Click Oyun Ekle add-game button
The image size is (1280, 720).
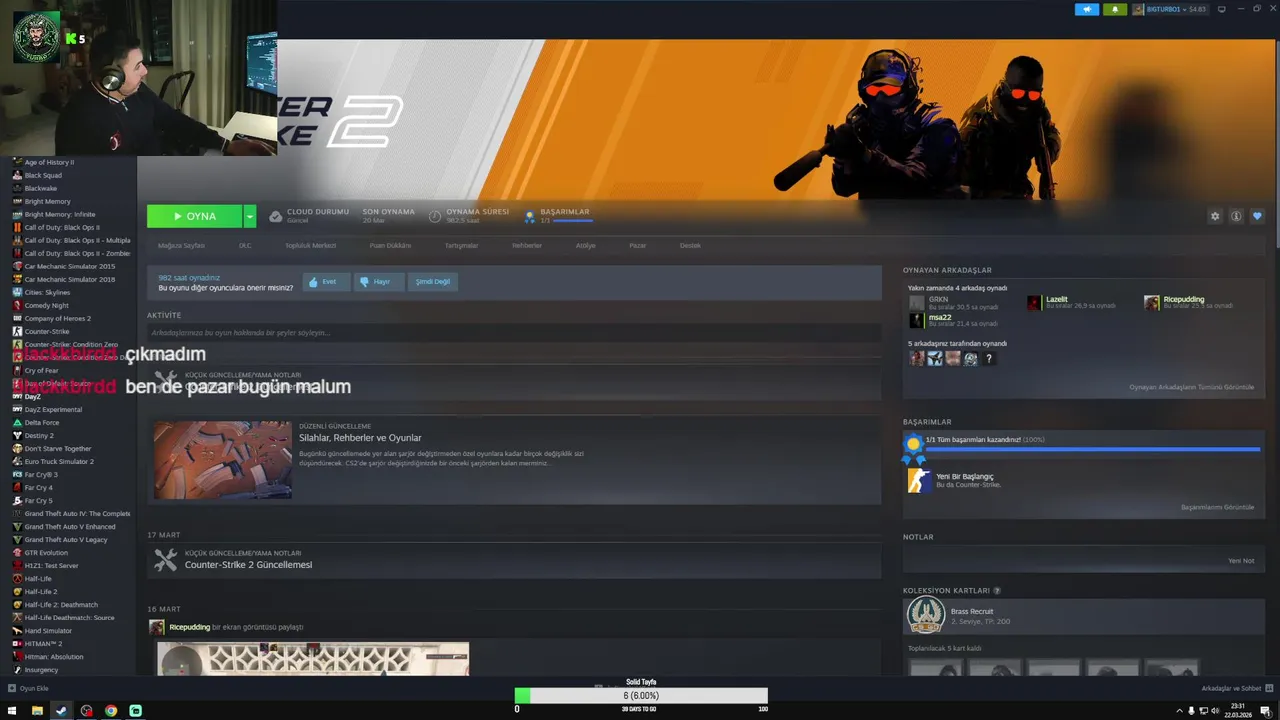pos(28,688)
